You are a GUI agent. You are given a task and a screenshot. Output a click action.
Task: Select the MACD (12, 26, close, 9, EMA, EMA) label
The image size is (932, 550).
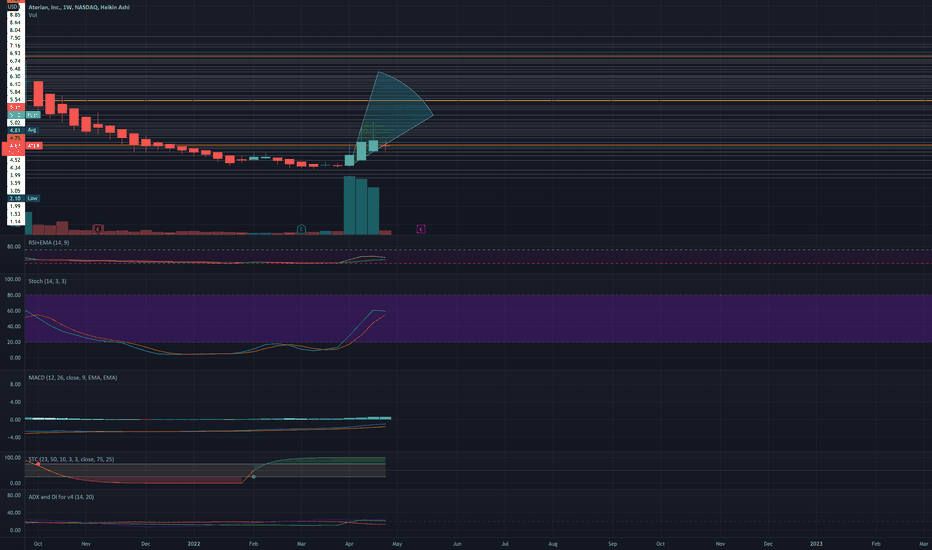tap(73, 378)
